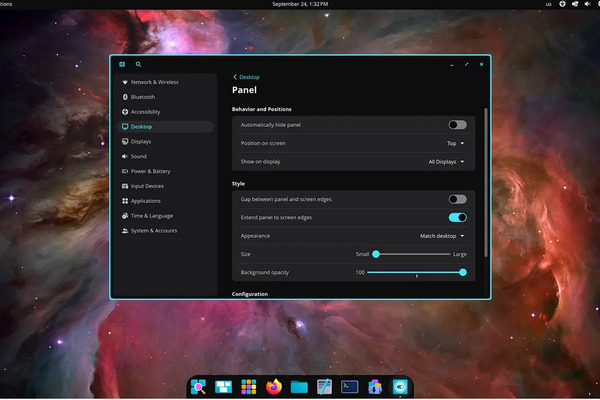Click the 'Configuration' section heading
This screenshot has width=600, height=400.
249,294
